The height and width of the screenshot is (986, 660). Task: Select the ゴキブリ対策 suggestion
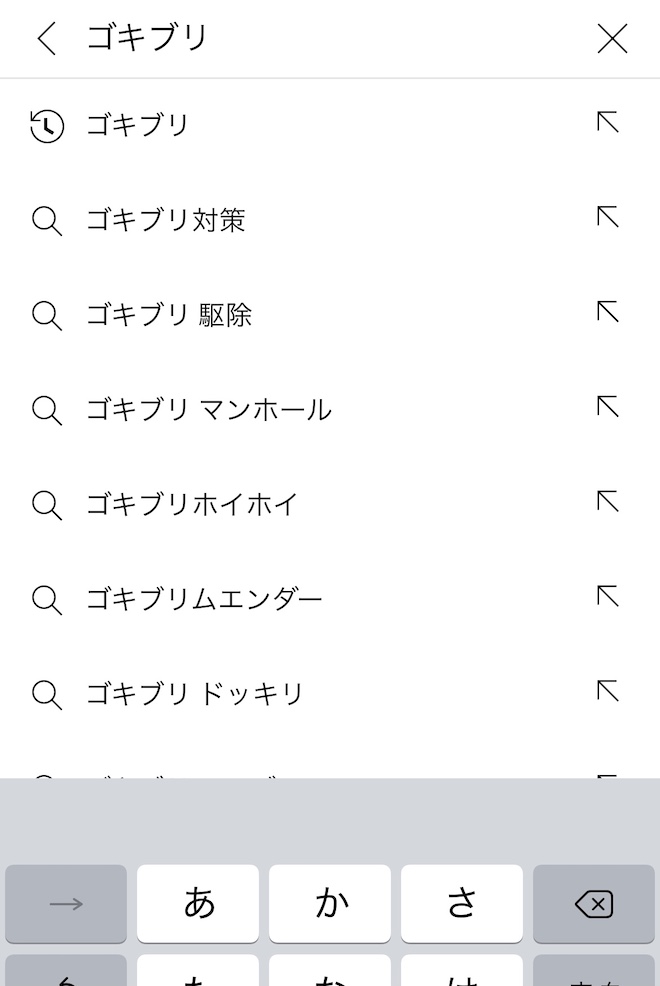click(x=166, y=220)
